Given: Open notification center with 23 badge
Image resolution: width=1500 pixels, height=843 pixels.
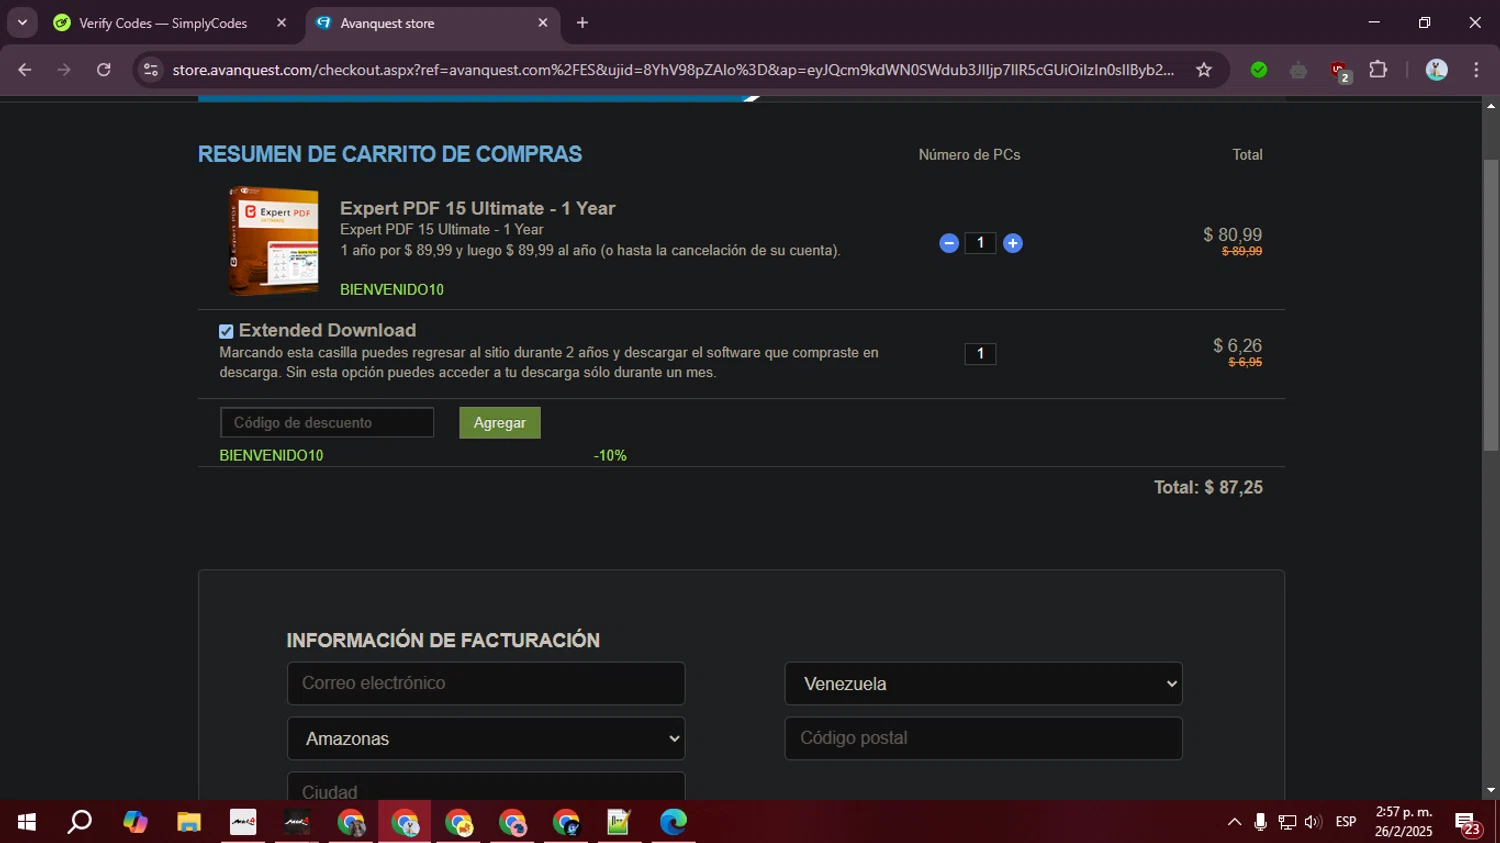Looking at the screenshot, I should tap(1468, 823).
